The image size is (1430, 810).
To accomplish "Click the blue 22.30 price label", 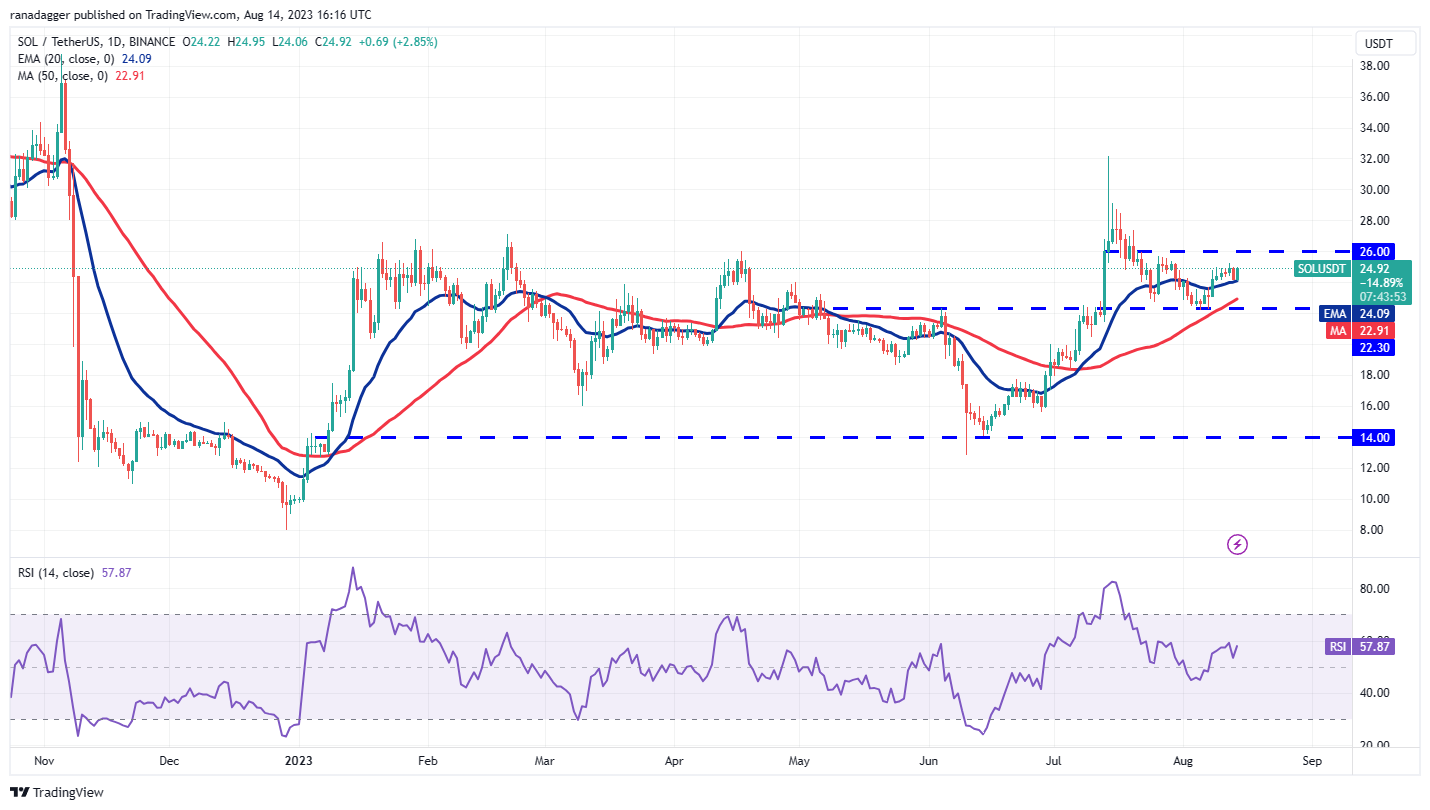I will tap(1374, 347).
